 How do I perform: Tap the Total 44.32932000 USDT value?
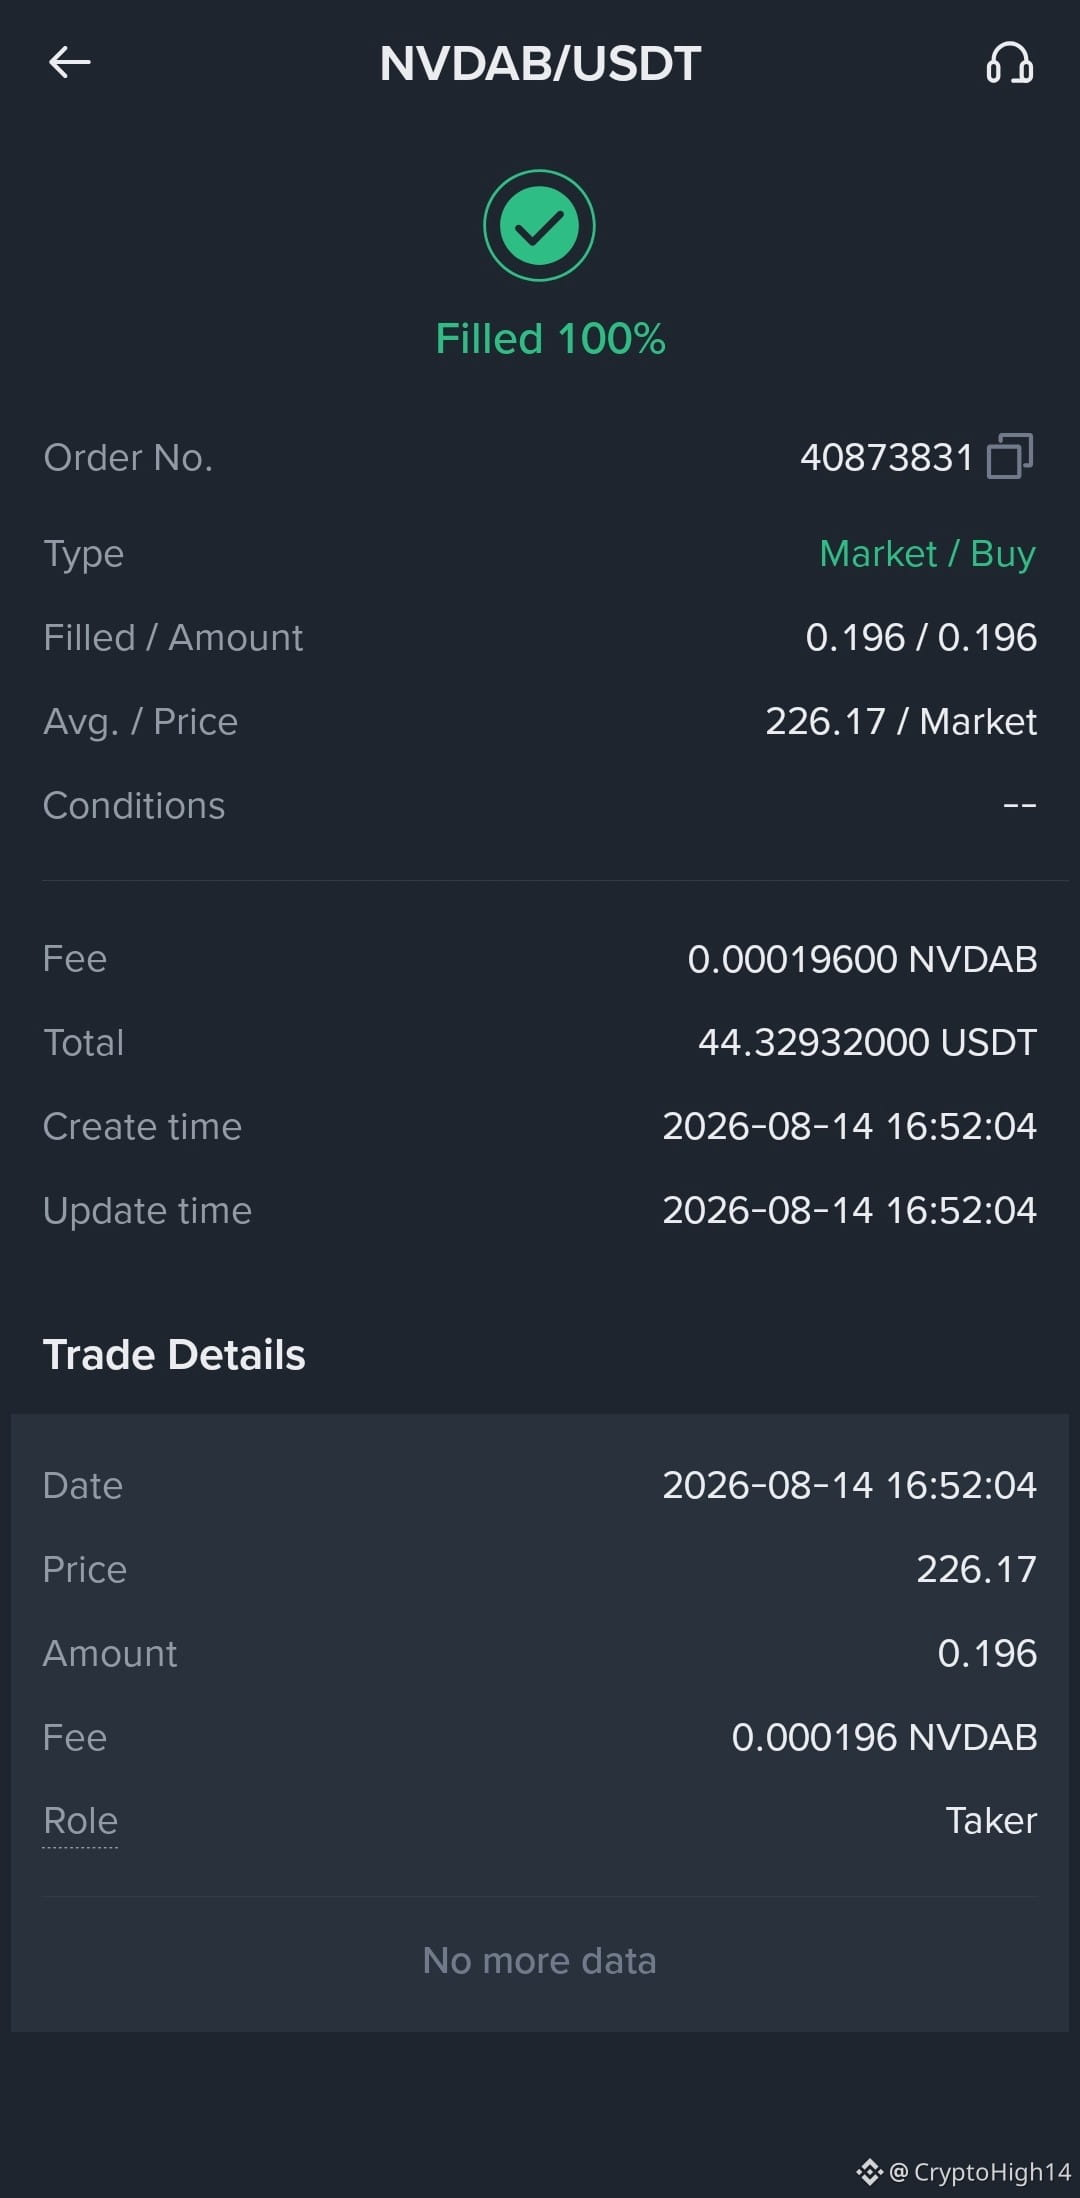coord(867,1042)
